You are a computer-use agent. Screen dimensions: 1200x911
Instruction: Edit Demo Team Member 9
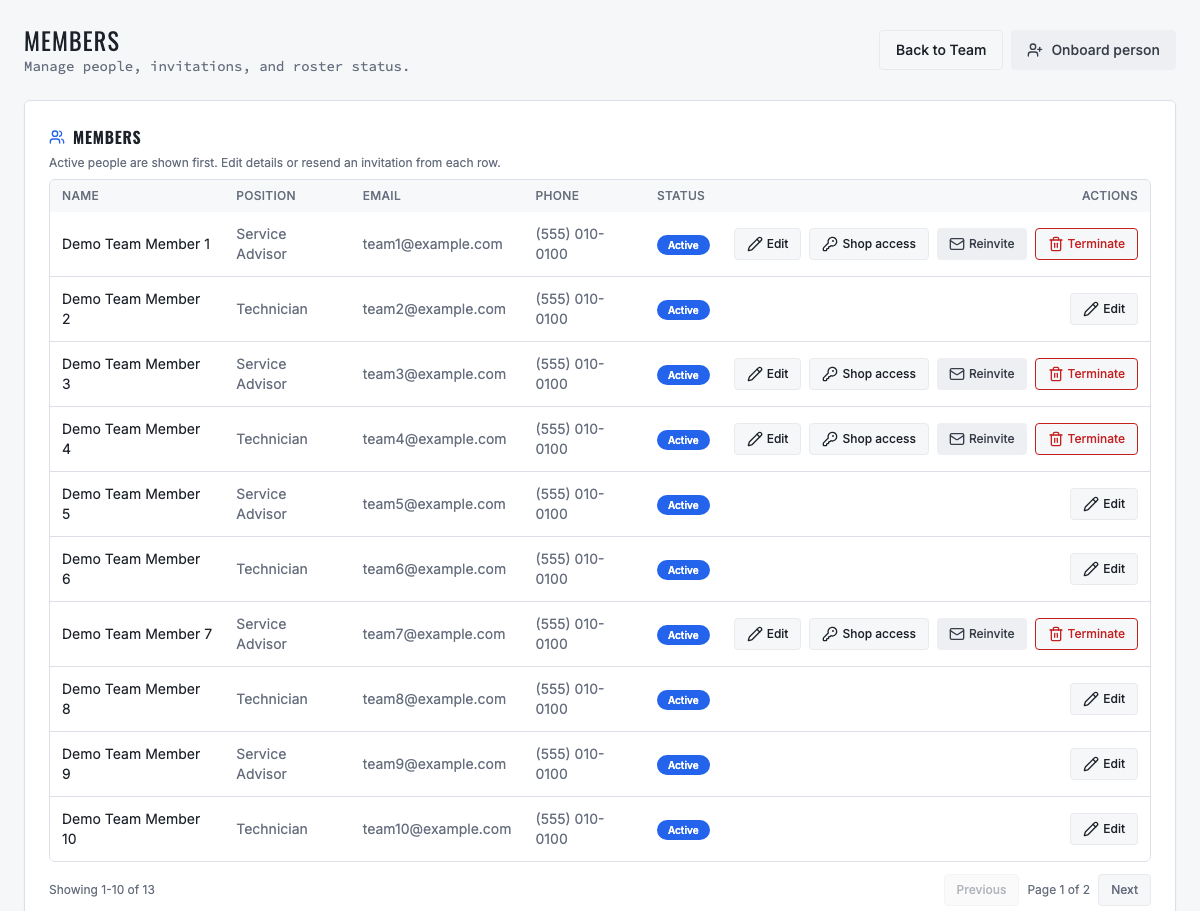[x=1104, y=764]
